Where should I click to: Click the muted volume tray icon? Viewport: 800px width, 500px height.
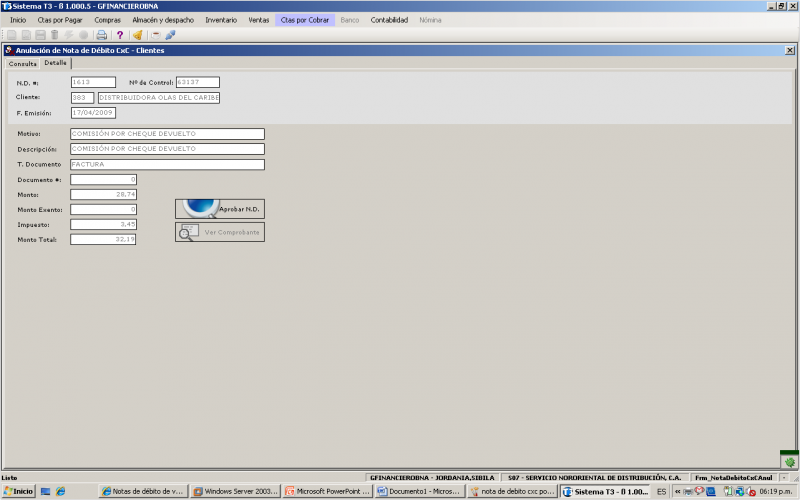coord(751,492)
